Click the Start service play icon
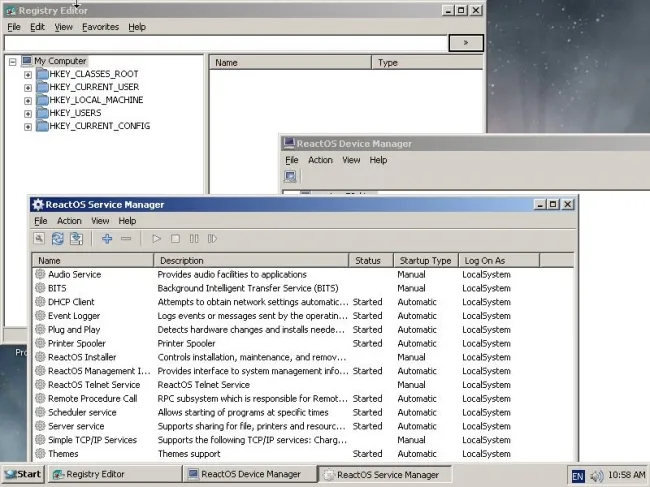This screenshot has width=650, height=487. pos(156,239)
